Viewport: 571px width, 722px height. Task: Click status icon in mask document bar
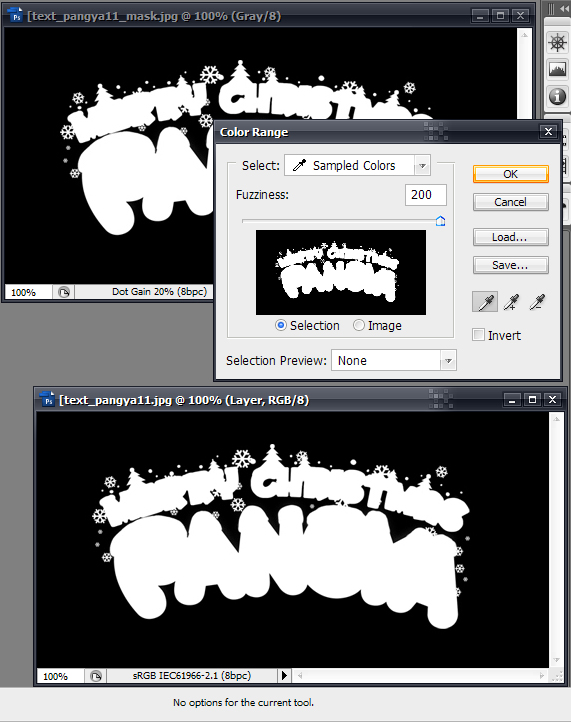click(x=64, y=292)
